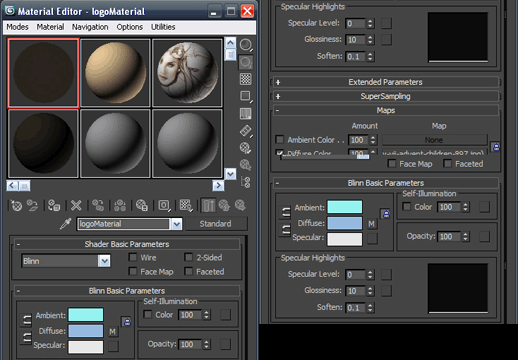Open the Material ID Channel flyout (0 icon)

click(164, 205)
